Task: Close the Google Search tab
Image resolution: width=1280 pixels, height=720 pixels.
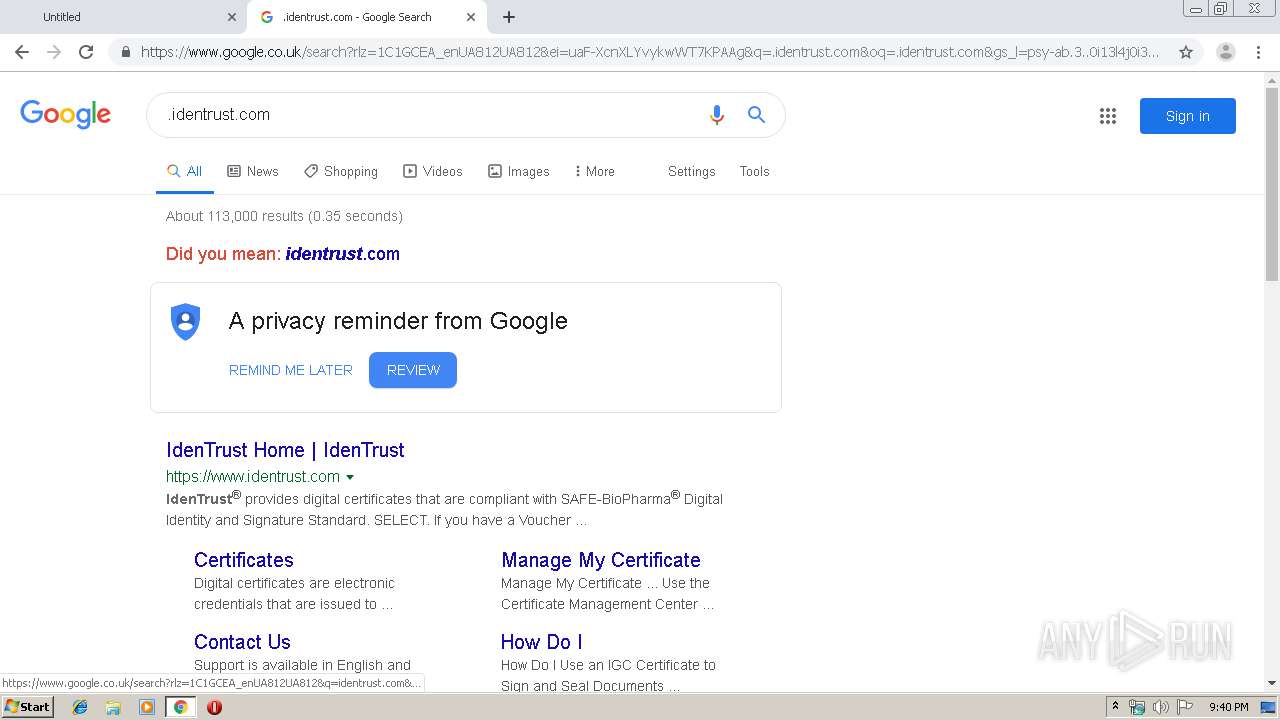Action: click(471, 17)
